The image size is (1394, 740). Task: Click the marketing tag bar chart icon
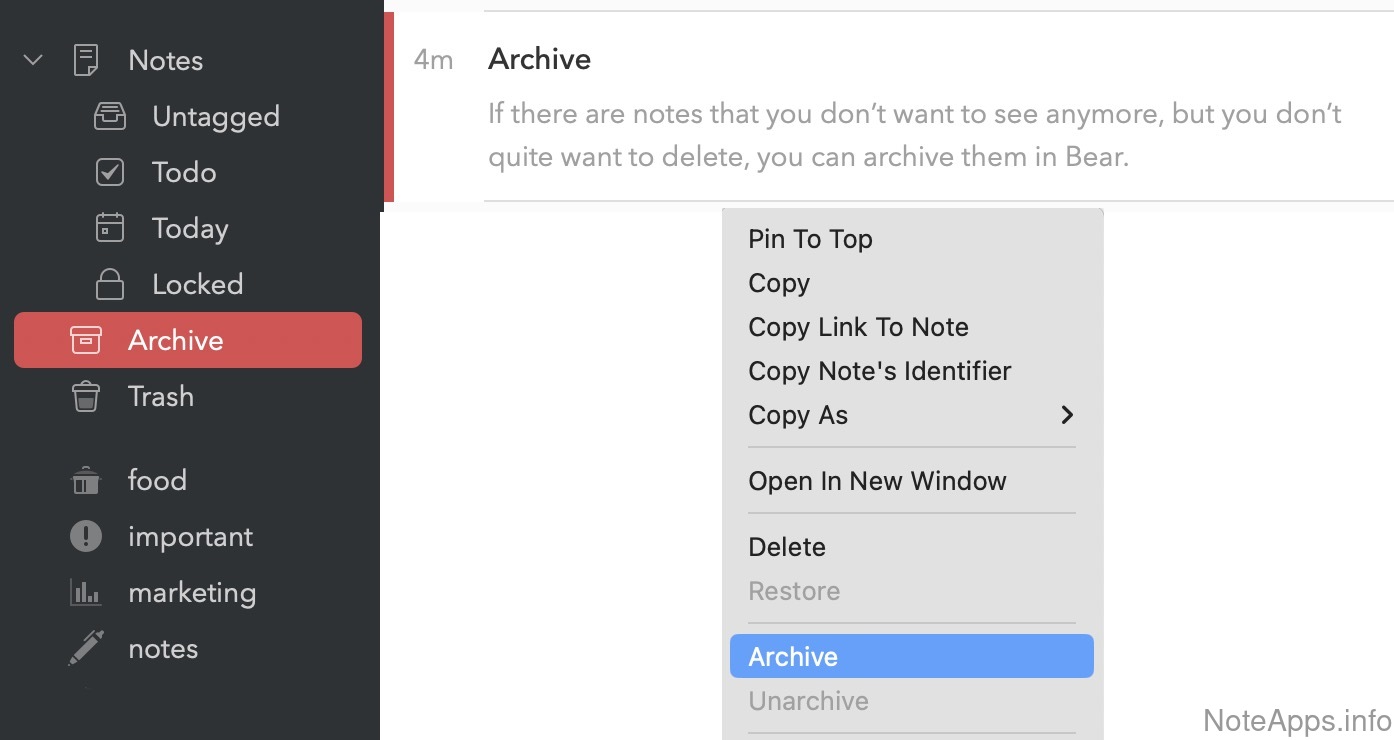[x=86, y=593]
